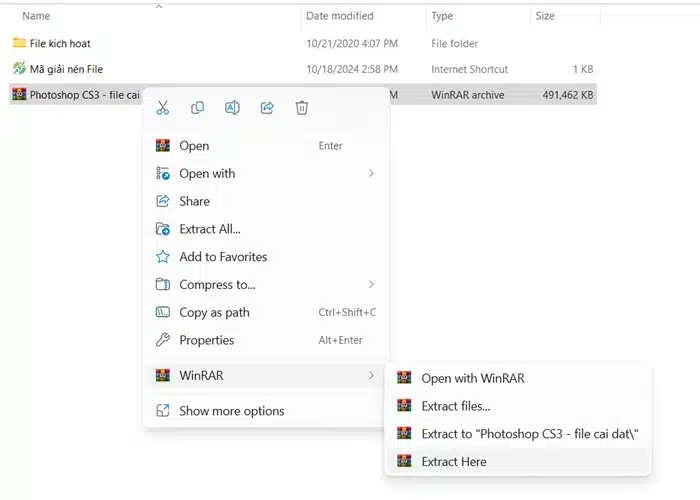700x500 pixels.
Task: Click the Properties wrench icon
Action: [163, 340]
